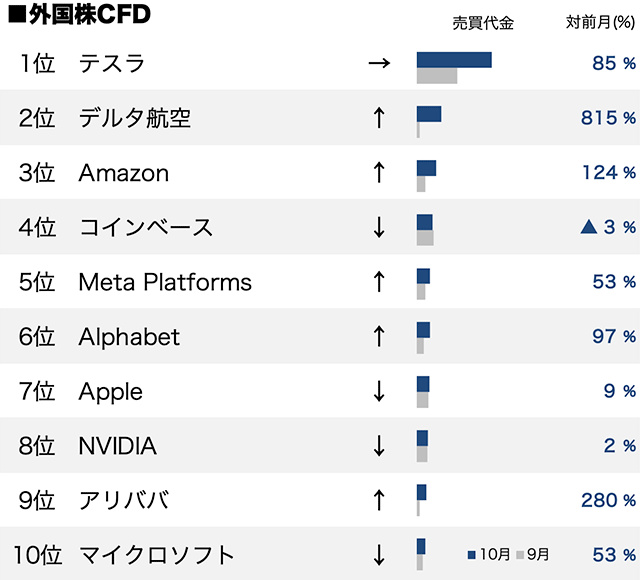Click the down arrow beside コインベース
The height and width of the screenshot is (580, 640).
tap(378, 227)
